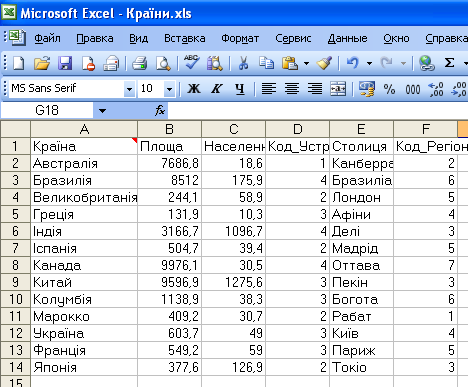Click the AutoSum sigma button

(x=450, y=63)
